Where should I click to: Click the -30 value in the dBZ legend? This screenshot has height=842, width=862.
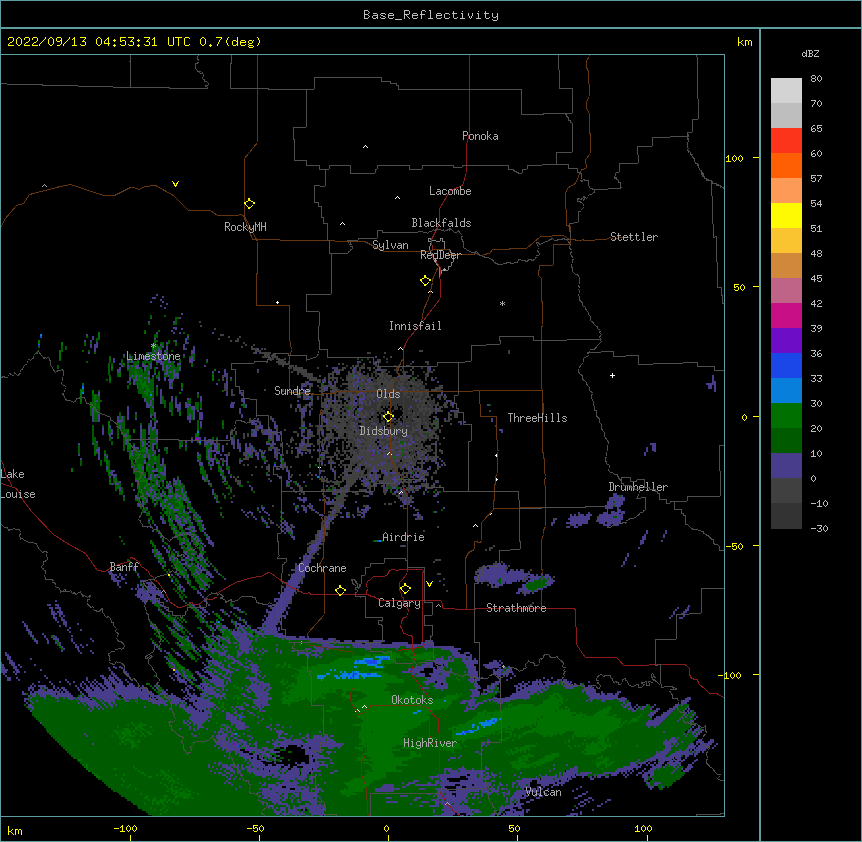pos(819,529)
